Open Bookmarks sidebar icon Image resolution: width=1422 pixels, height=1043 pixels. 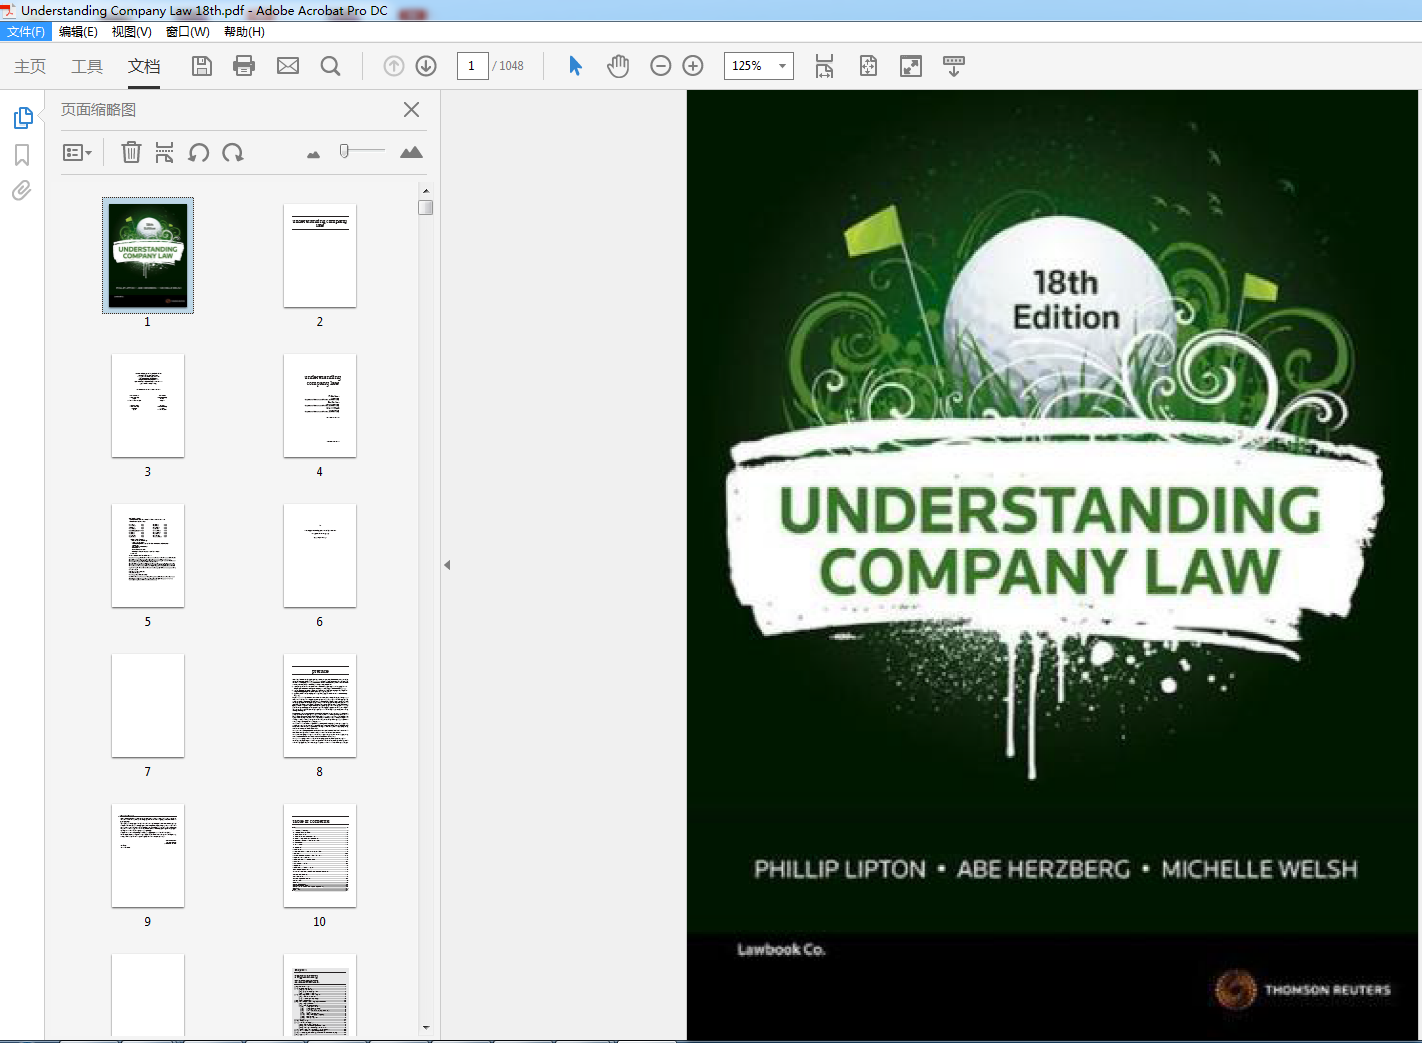click(x=22, y=155)
